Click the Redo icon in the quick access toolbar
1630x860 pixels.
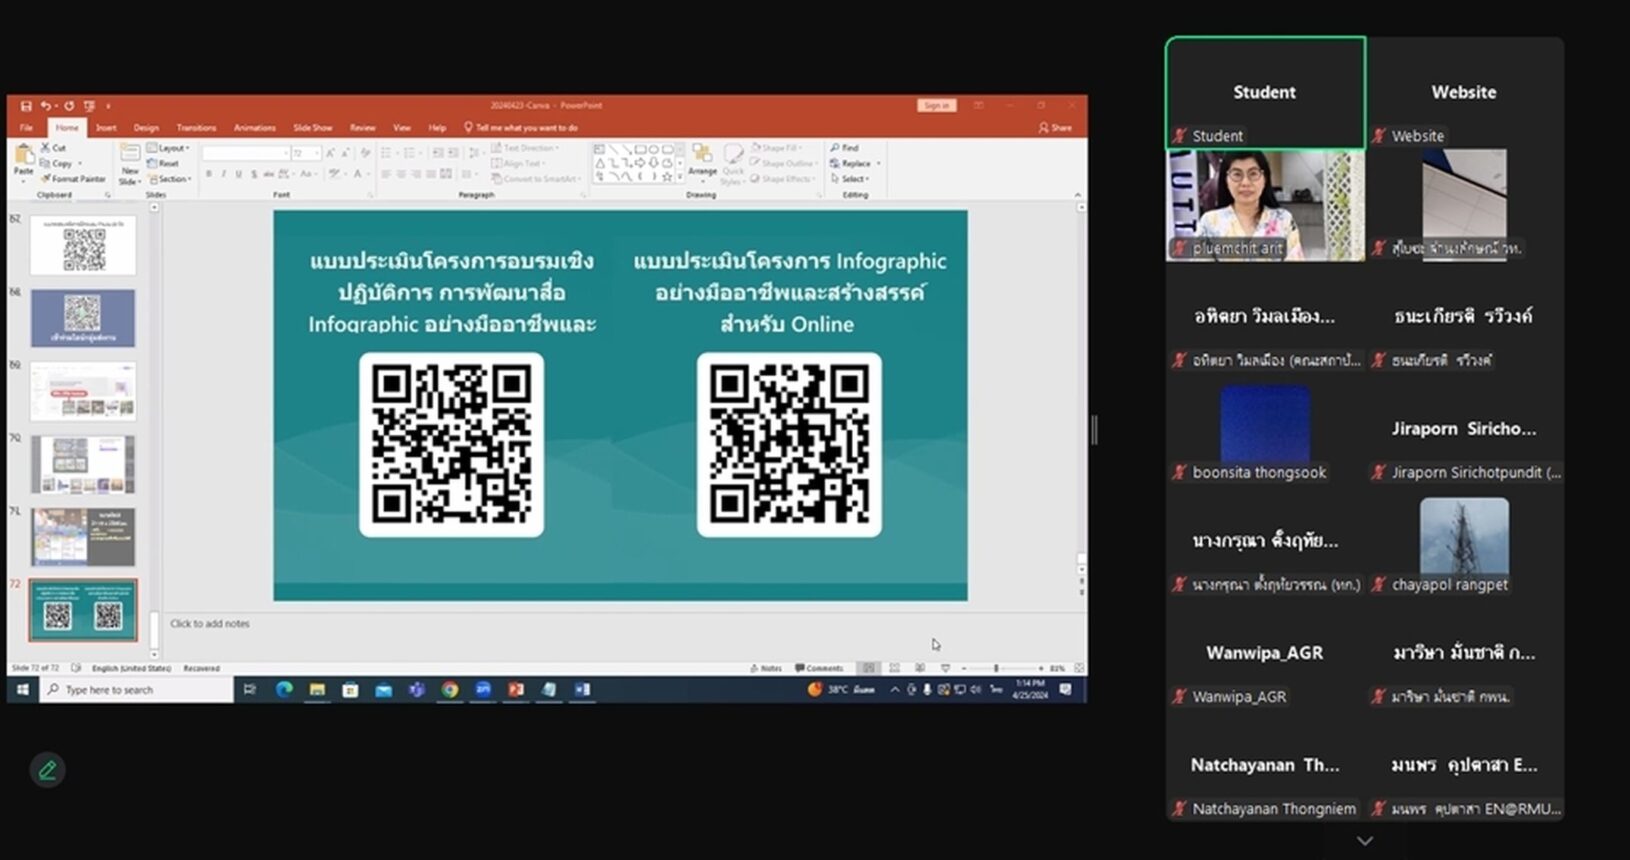click(69, 105)
